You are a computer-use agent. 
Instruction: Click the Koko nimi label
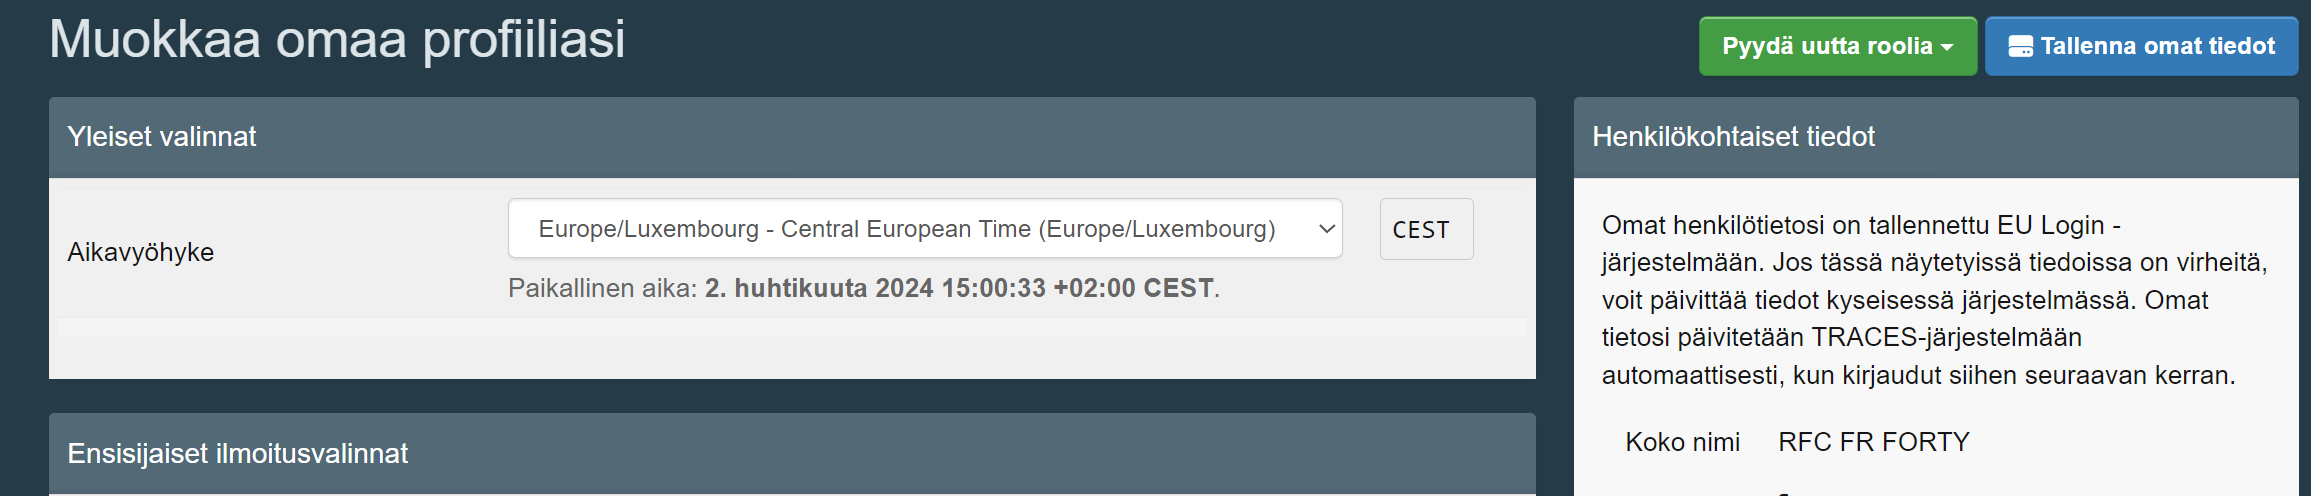point(1683,442)
